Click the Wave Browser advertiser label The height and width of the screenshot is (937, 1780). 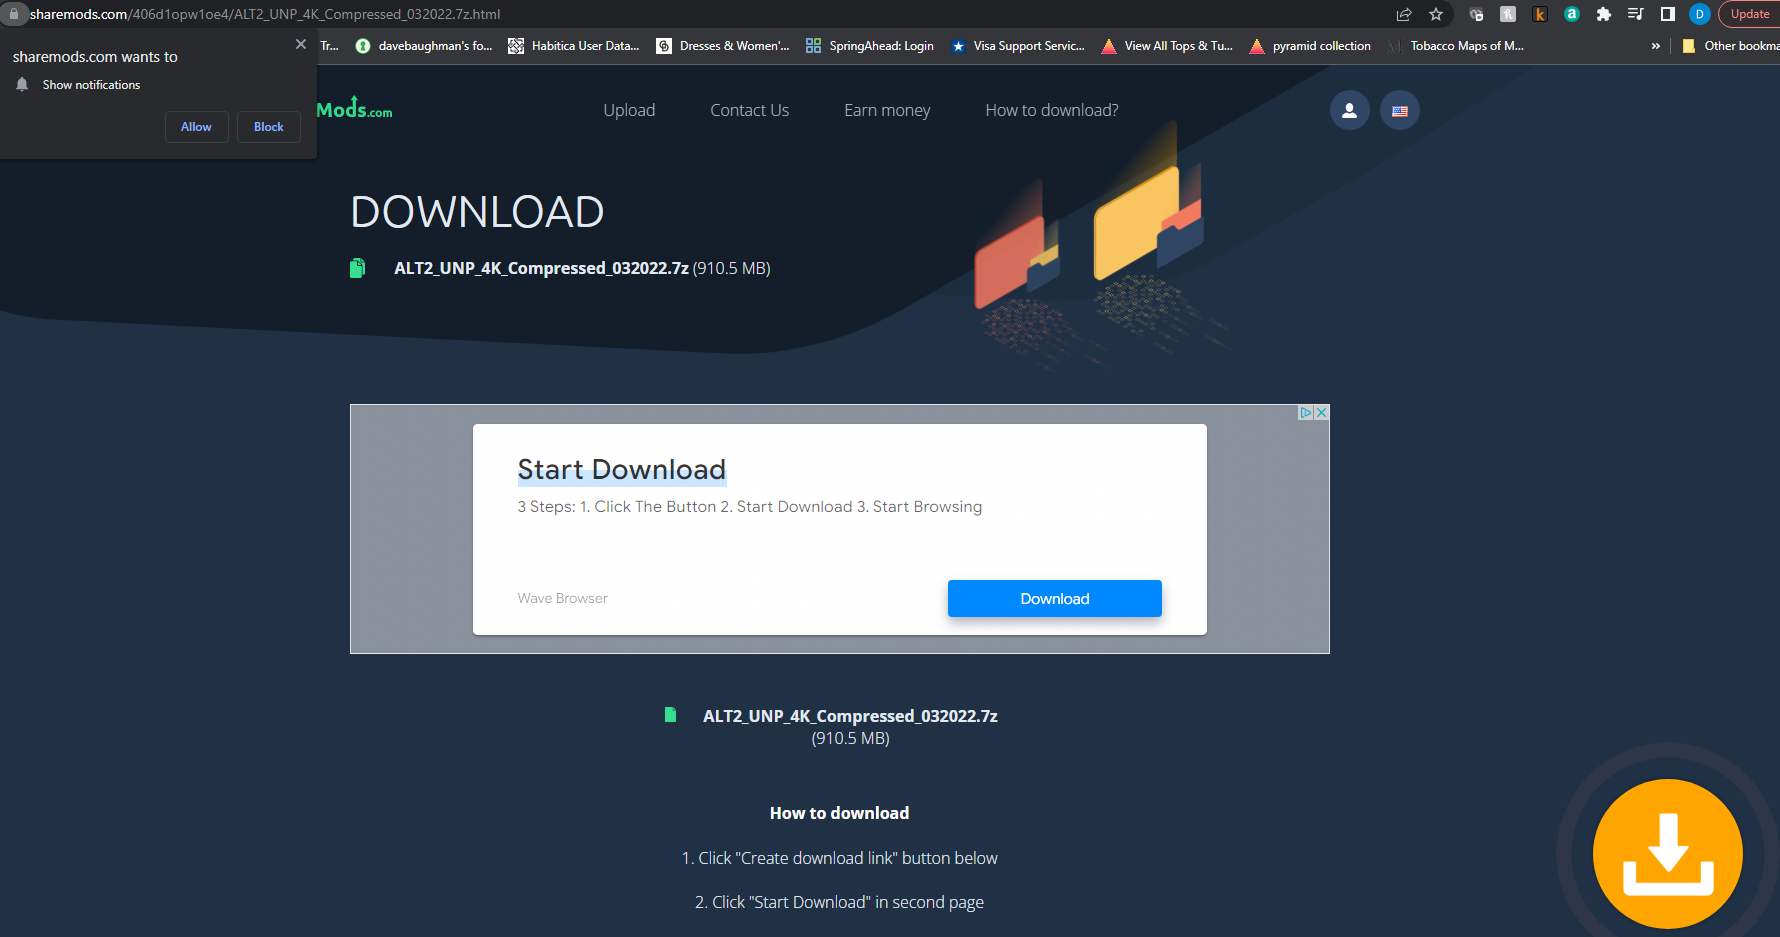coord(562,598)
